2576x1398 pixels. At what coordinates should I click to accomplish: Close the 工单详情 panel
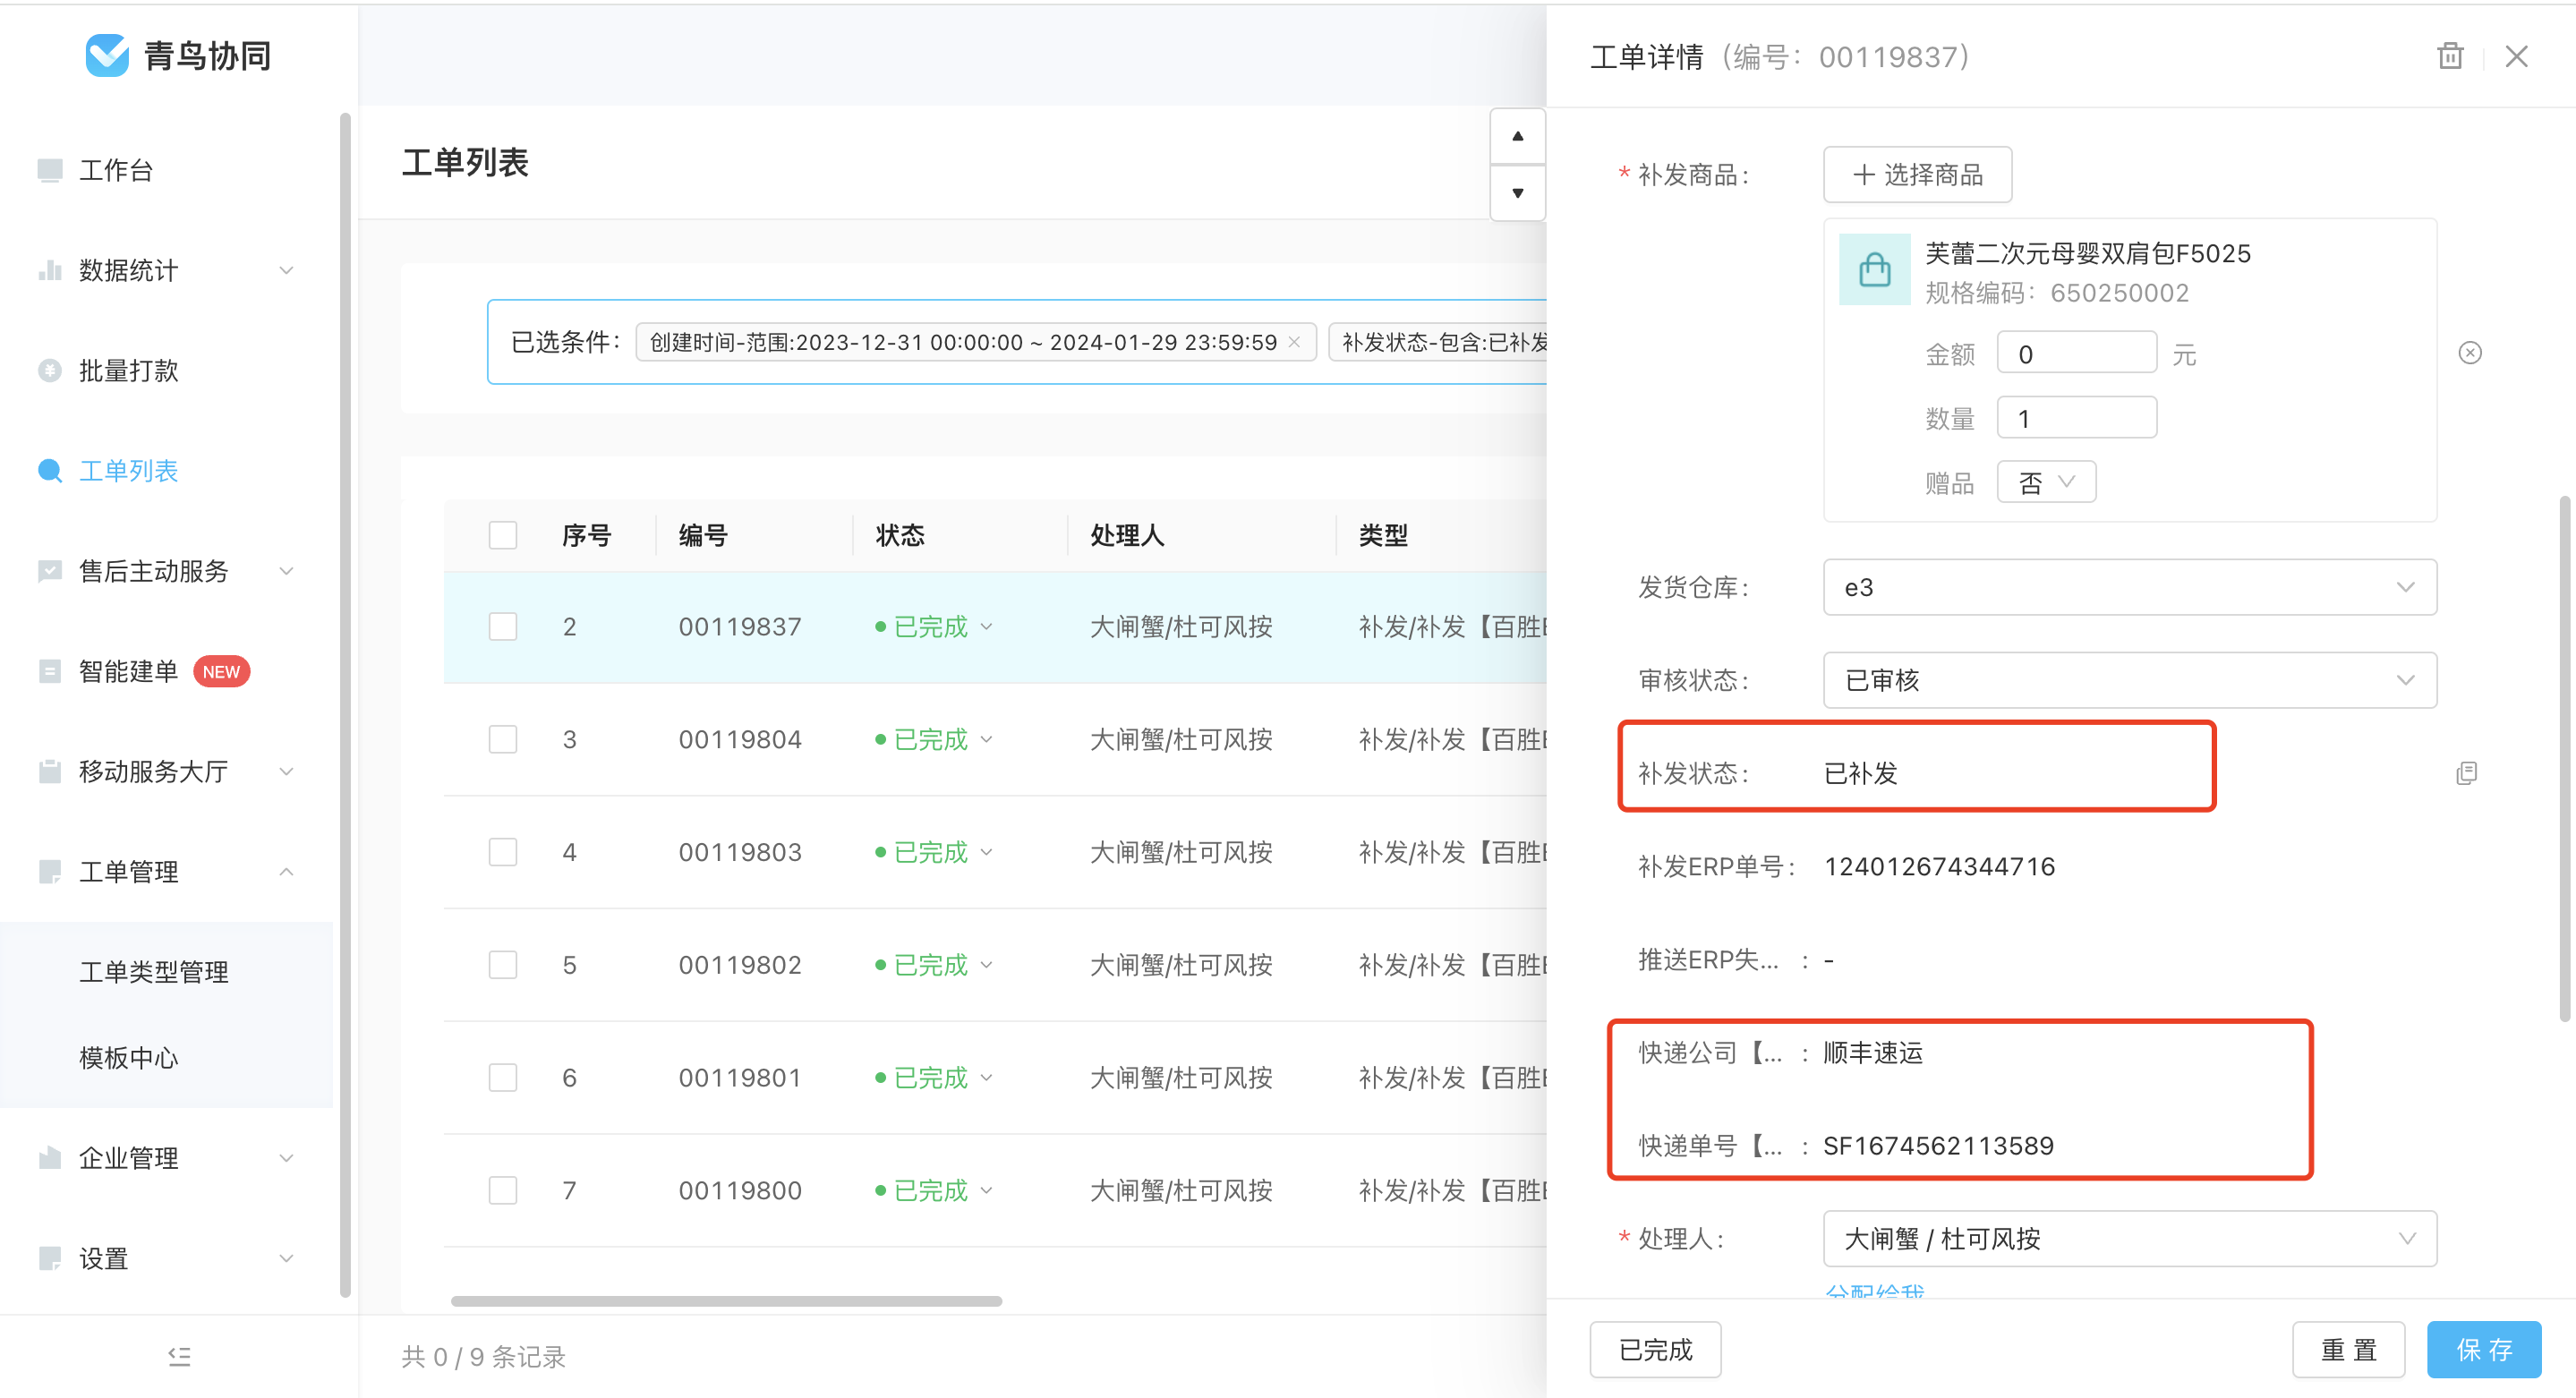(x=2516, y=56)
